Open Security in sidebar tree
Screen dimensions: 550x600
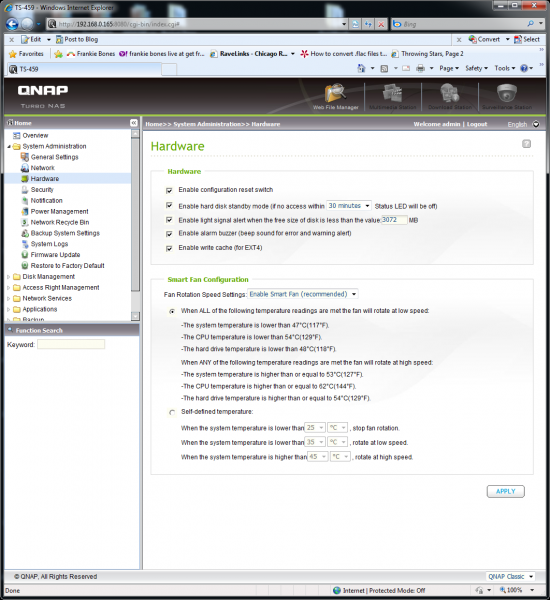point(42,189)
